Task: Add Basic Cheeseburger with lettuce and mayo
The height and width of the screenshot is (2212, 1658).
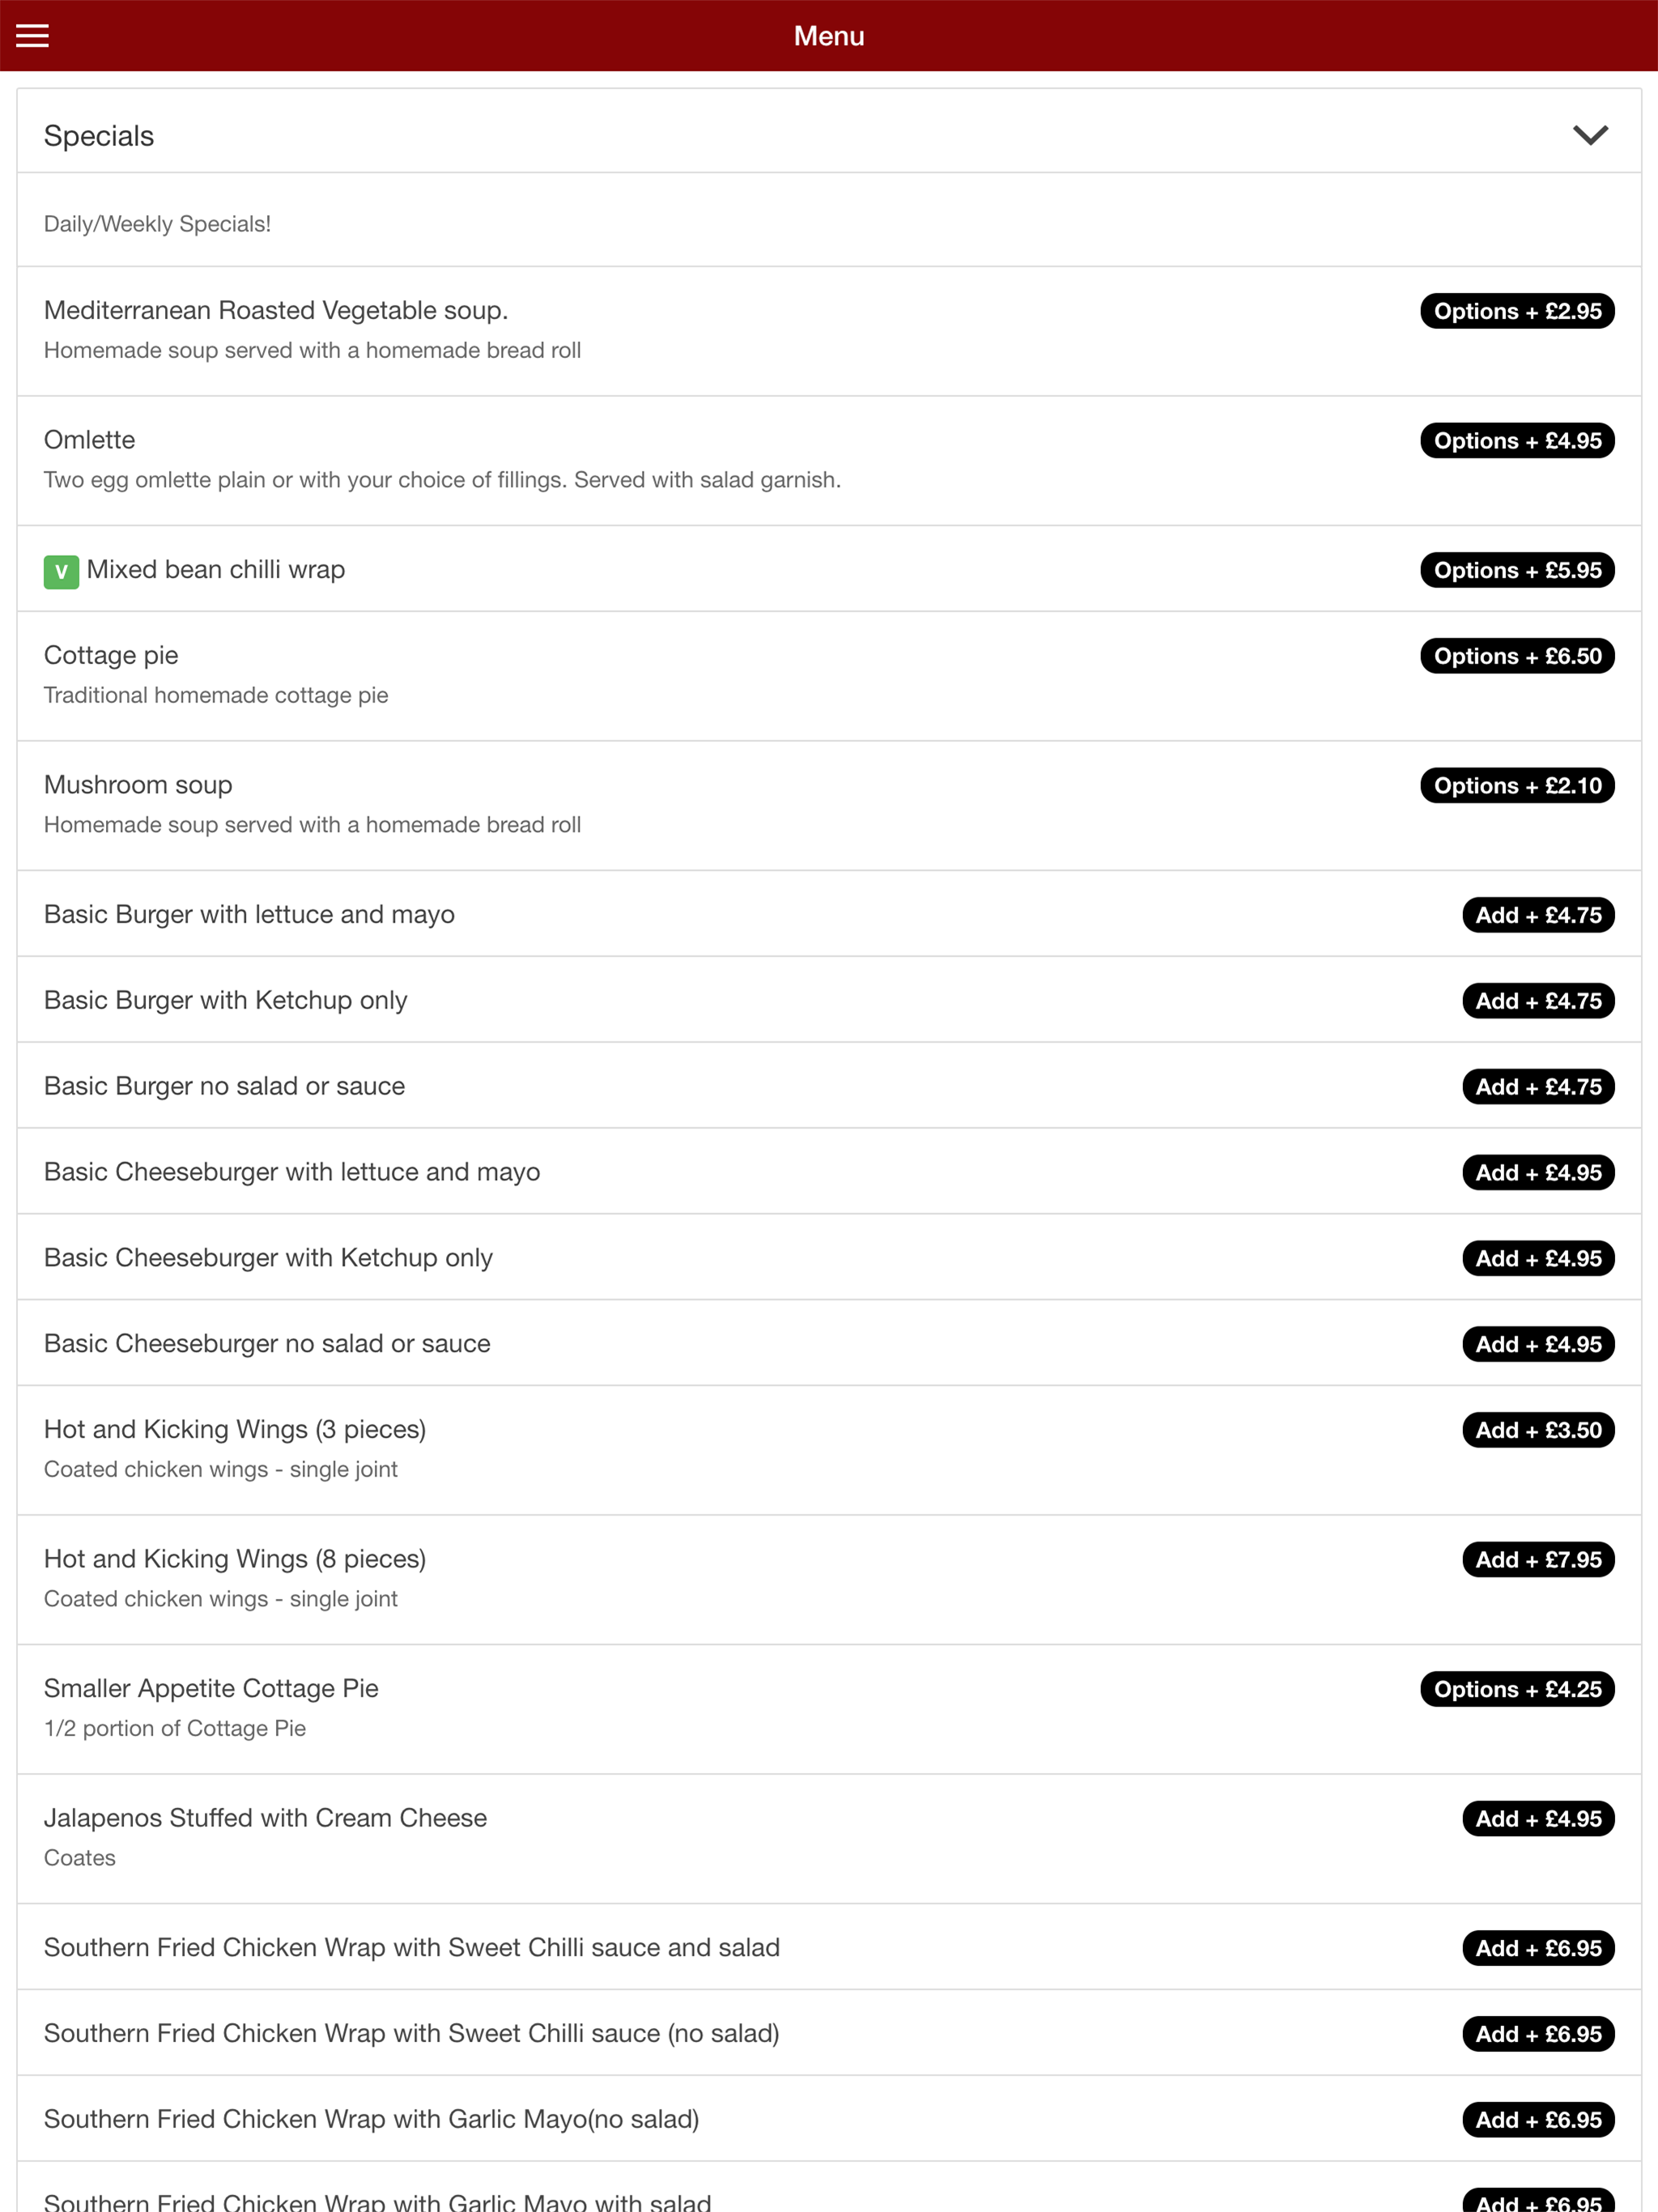Action: [x=1538, y=1173]
